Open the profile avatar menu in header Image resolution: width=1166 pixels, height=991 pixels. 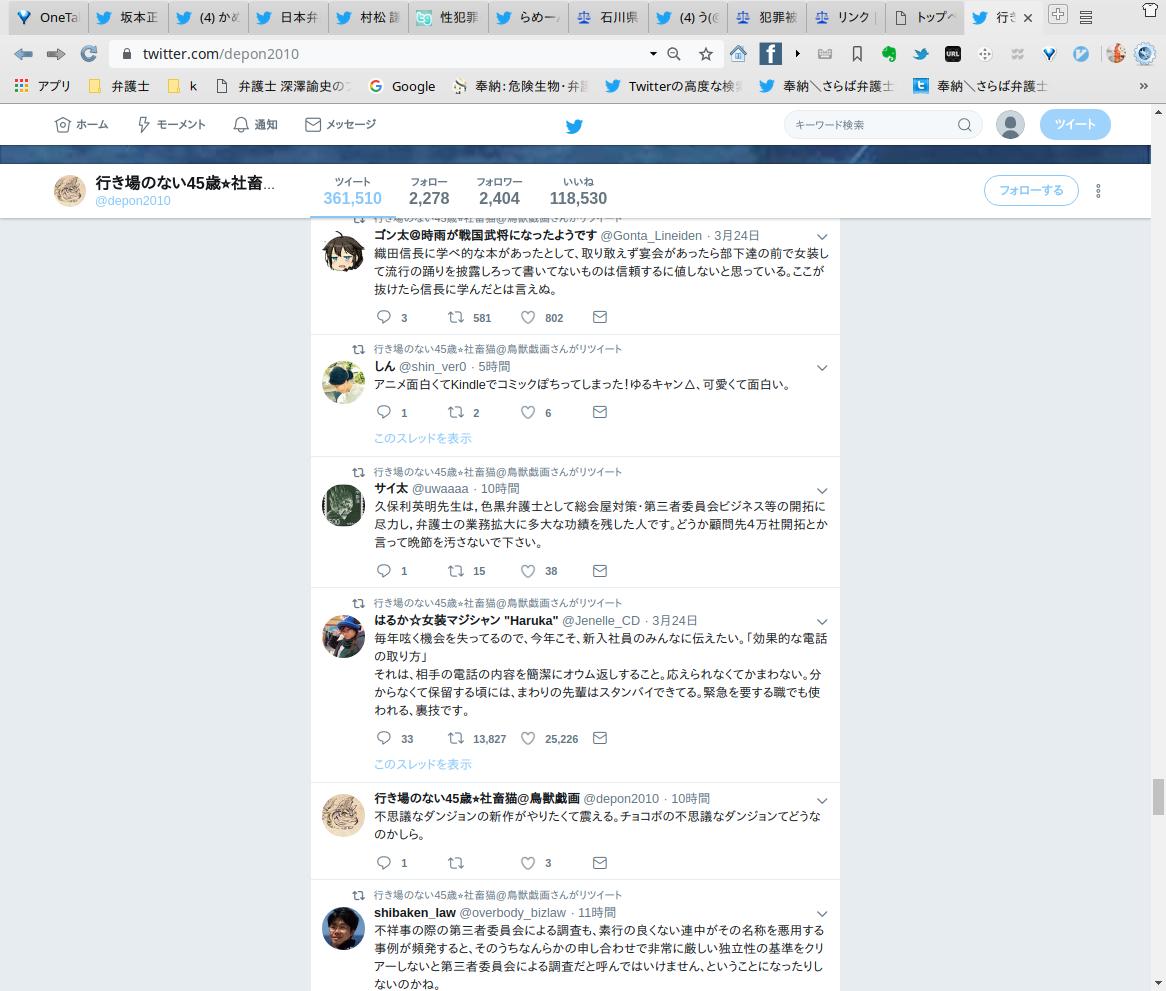point(1010,125)
